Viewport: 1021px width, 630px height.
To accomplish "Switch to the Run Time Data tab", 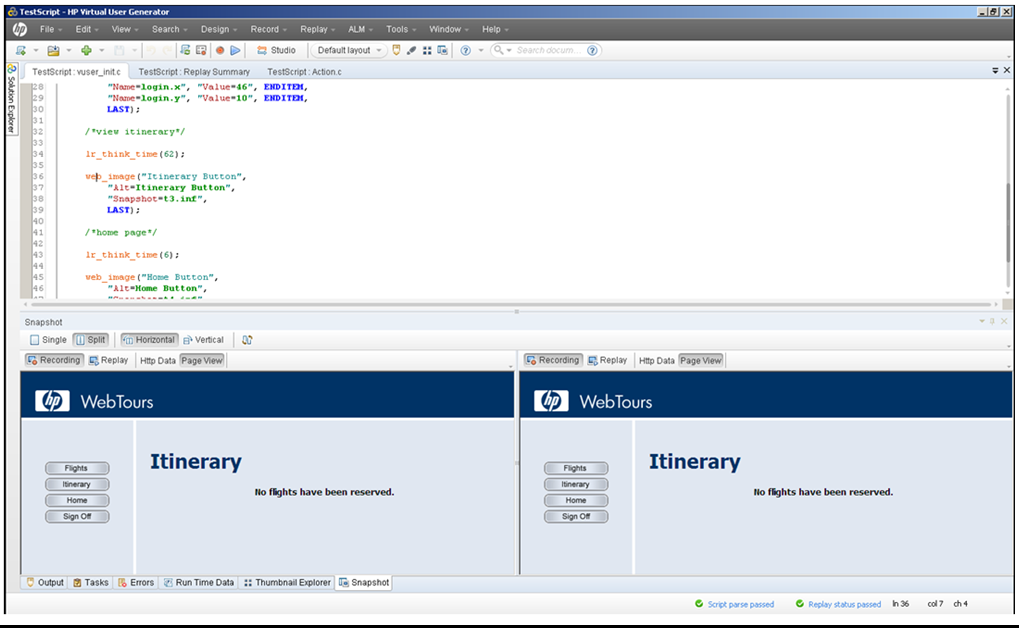I will tap(198, 582).
